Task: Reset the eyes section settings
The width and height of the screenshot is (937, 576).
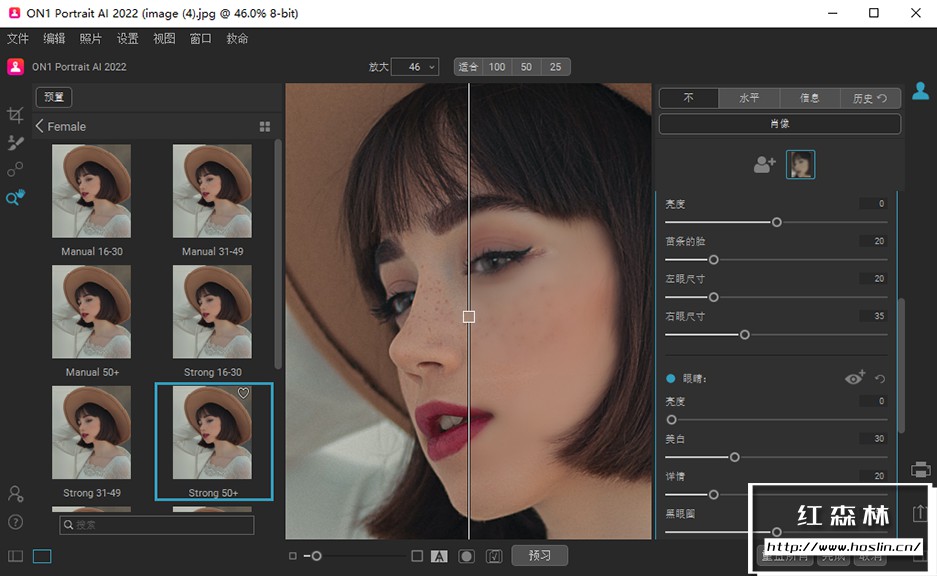Action: (x=880, y=379)
